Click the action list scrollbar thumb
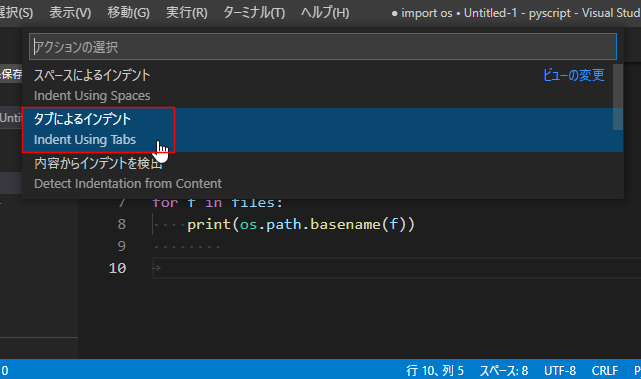 click(618, 97)
